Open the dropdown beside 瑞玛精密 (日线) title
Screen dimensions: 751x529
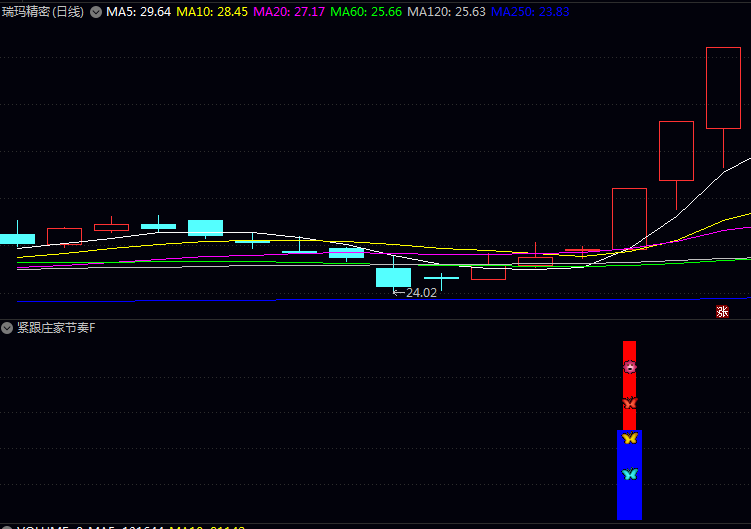(96, 12)
